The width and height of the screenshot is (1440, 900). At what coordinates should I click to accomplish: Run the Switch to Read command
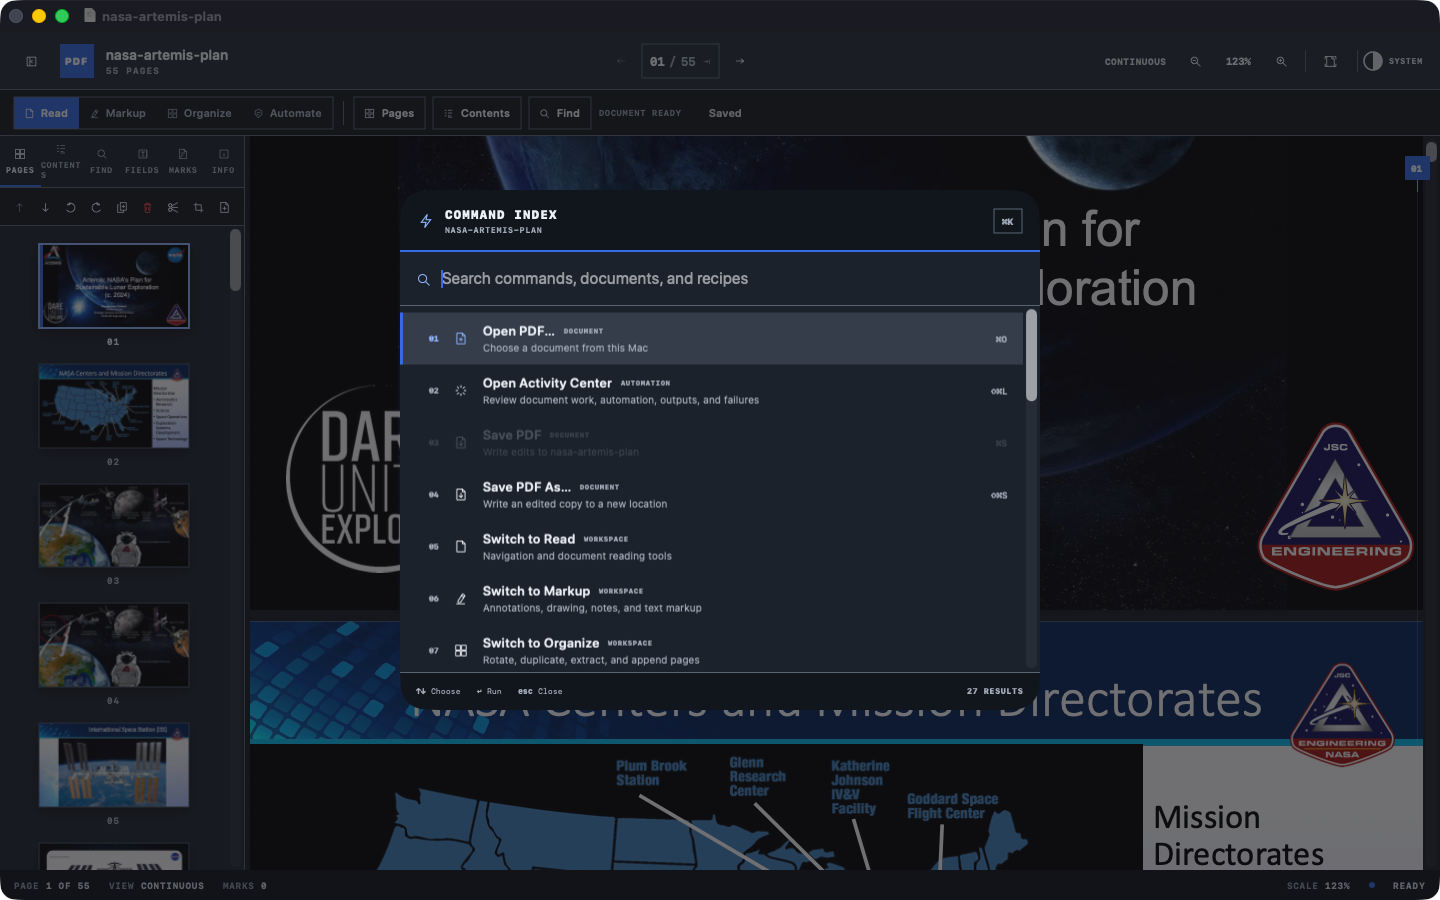712,547
